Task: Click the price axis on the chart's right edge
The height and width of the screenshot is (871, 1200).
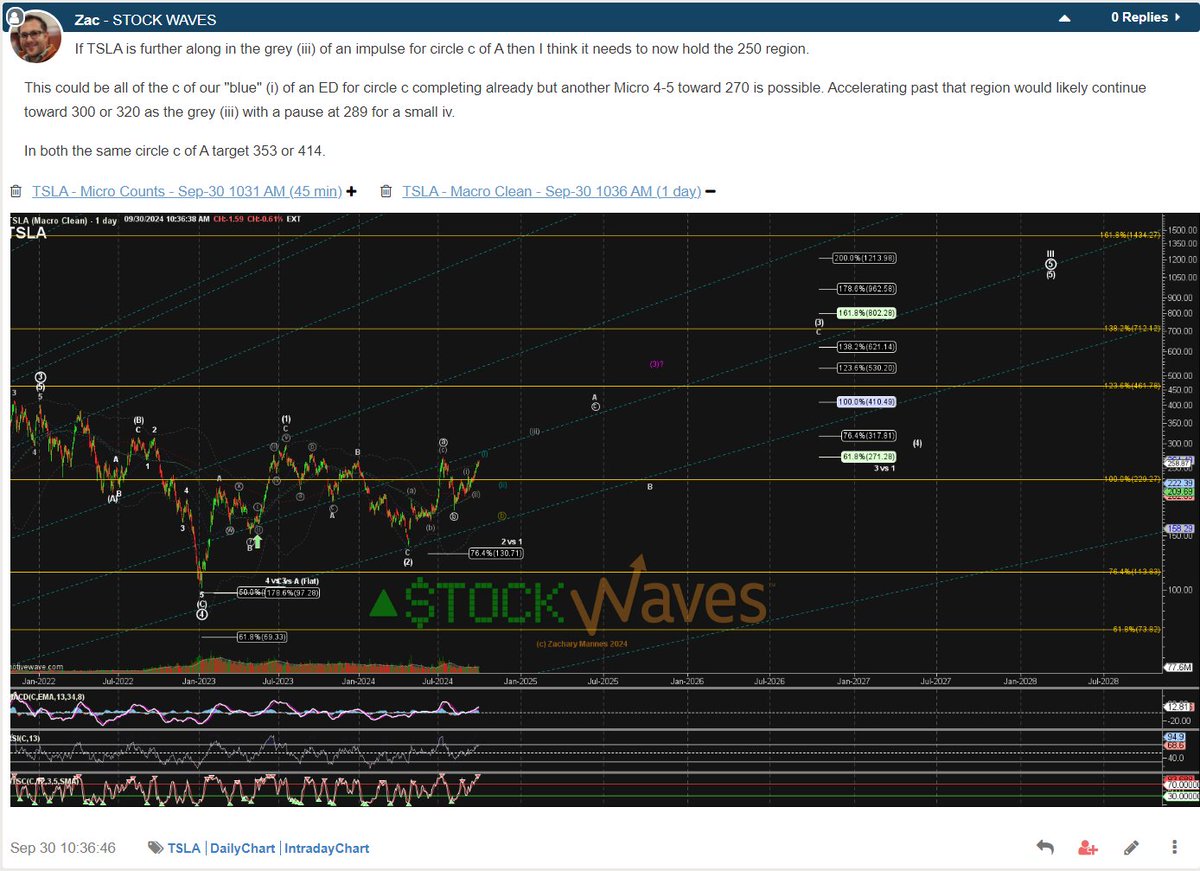Action: tap(1180, 450)
